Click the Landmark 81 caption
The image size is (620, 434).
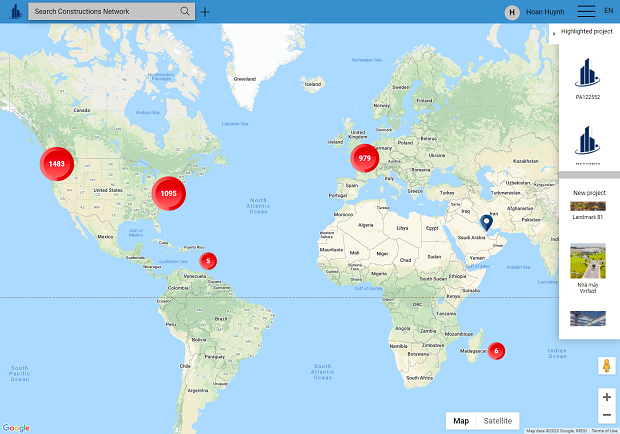588,217
